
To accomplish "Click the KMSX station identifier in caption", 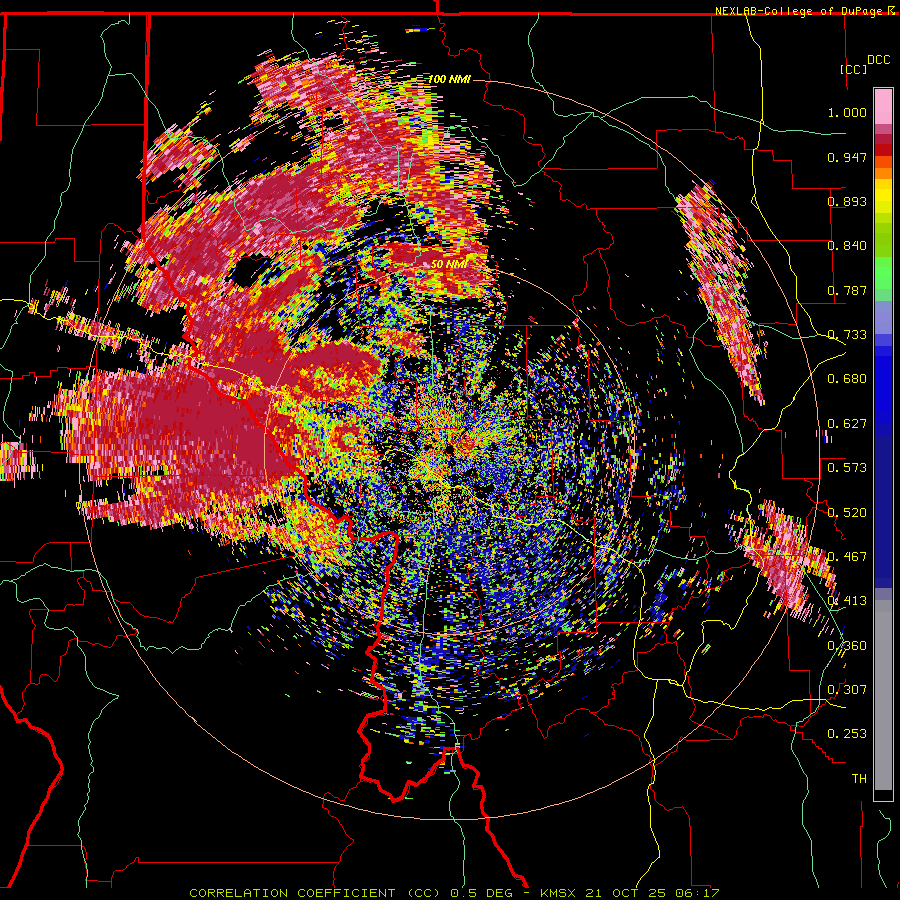I will 560,893.
